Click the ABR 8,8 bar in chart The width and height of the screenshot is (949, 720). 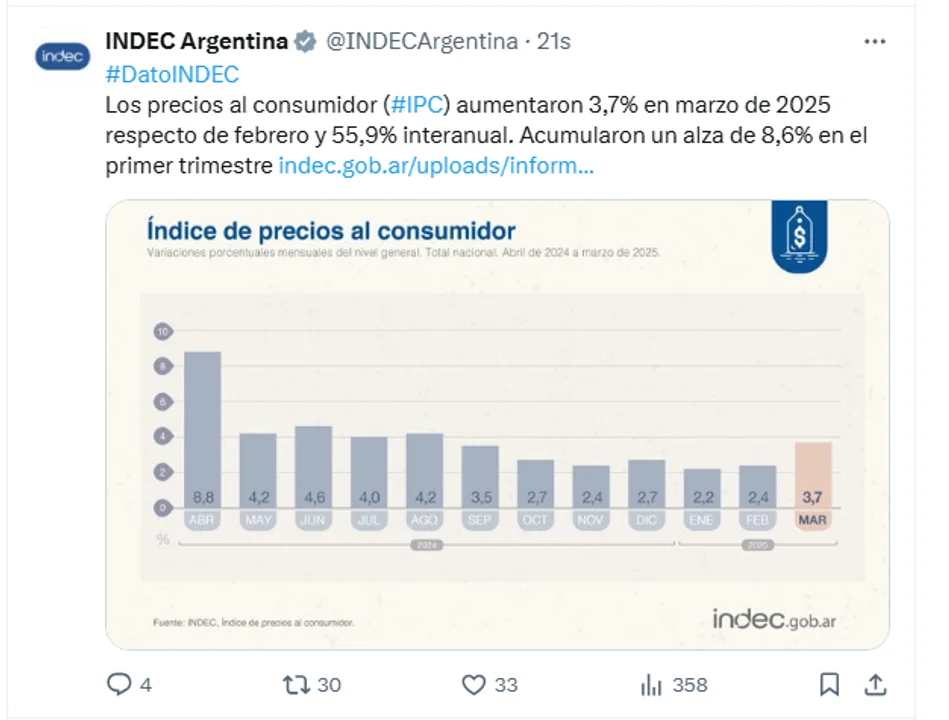pyautogui.click(x=202, y=432)
